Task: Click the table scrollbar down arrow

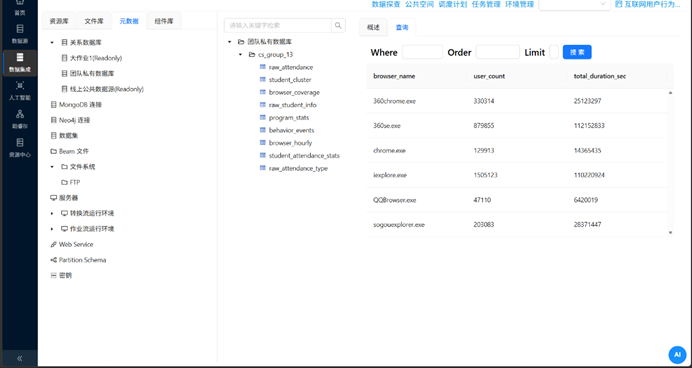Action: (x=670, y=233)
